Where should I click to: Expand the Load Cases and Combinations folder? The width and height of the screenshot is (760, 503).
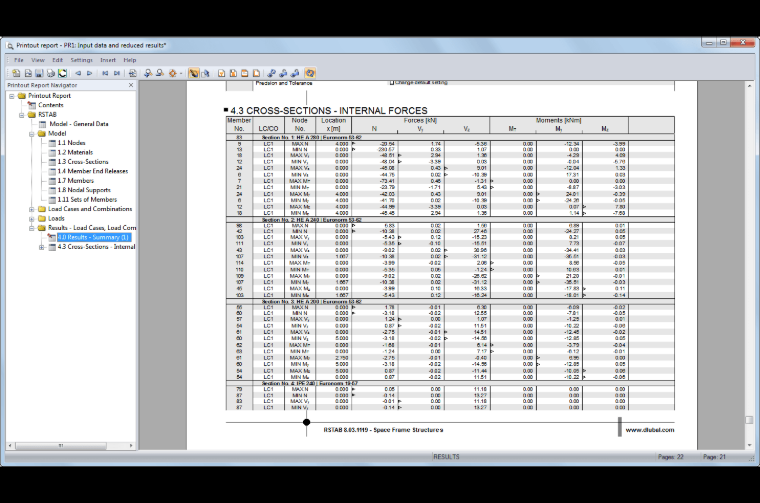click(x=32, y=209)
